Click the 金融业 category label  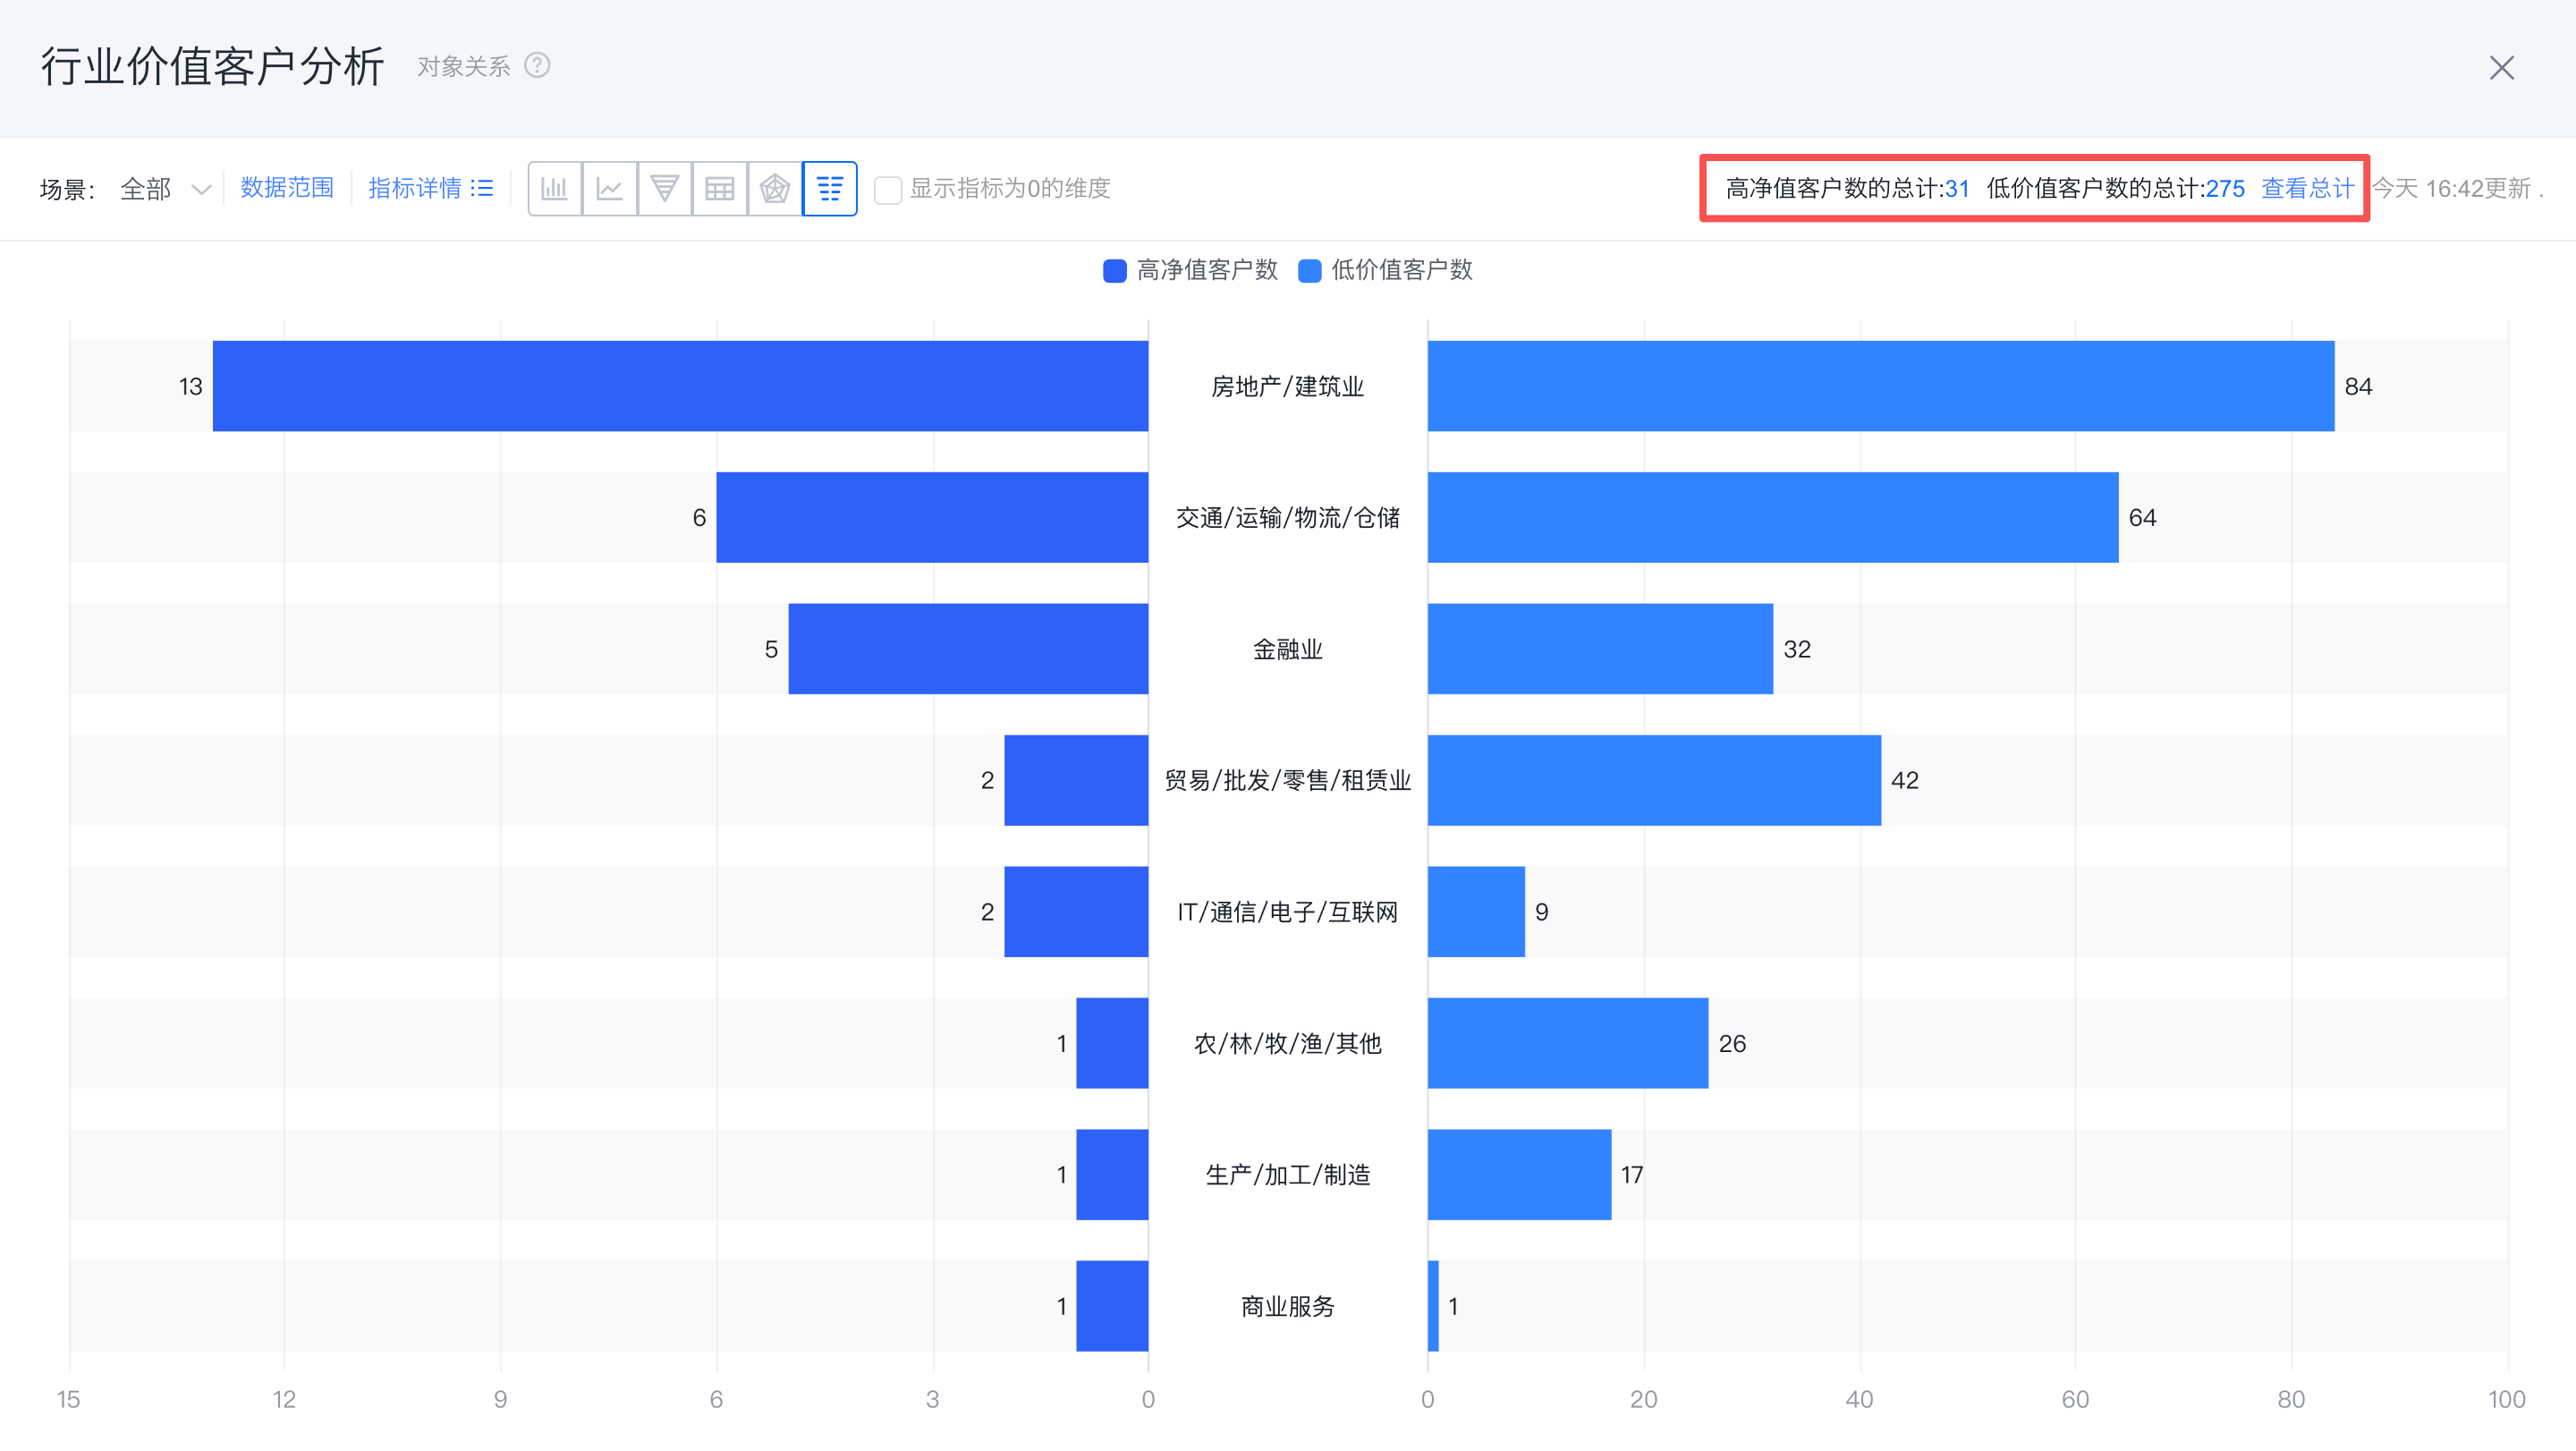tap(1287, 649)
